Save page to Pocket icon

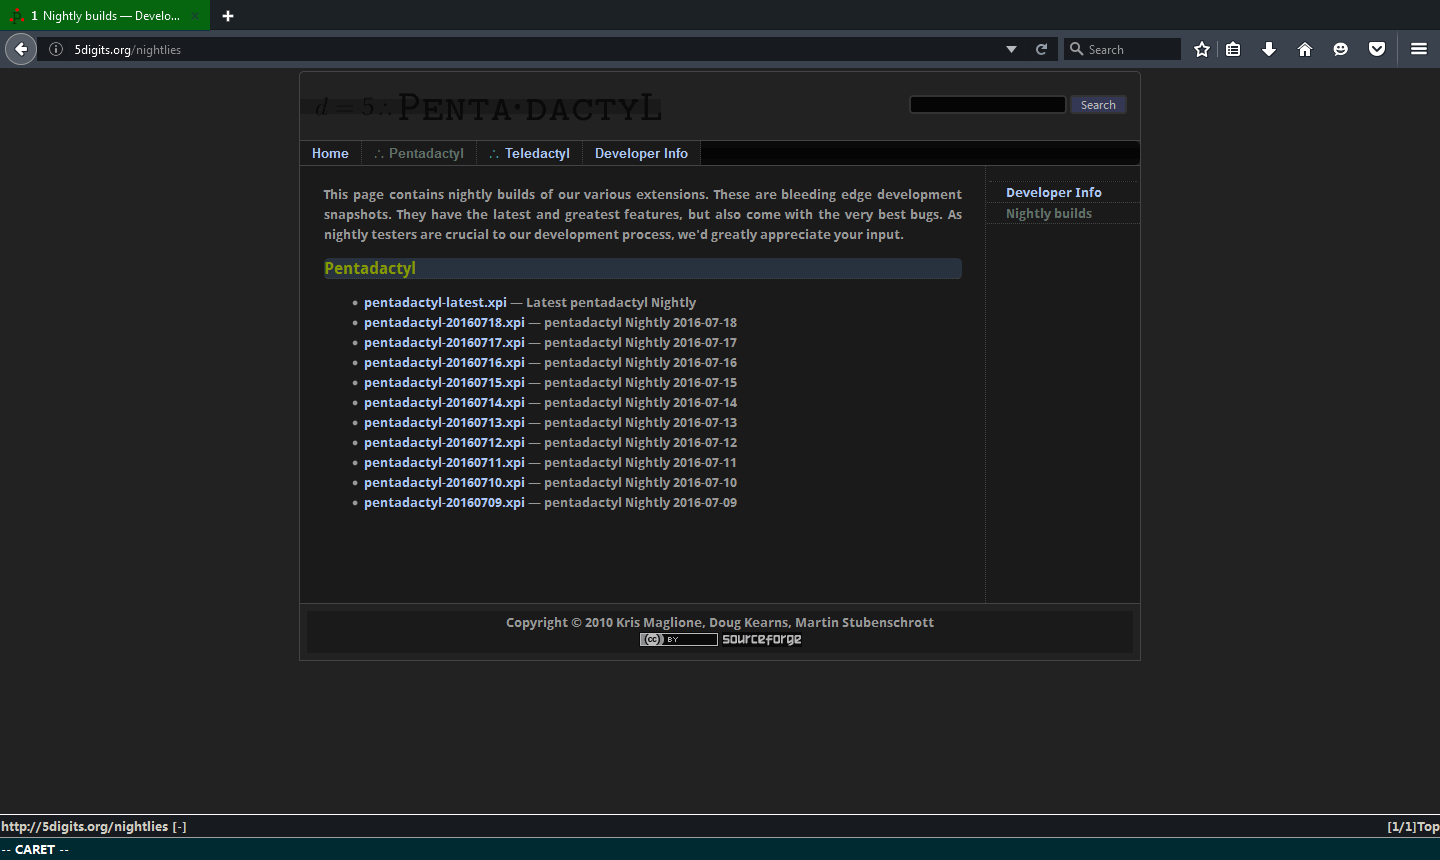(x=1377, y=49)
